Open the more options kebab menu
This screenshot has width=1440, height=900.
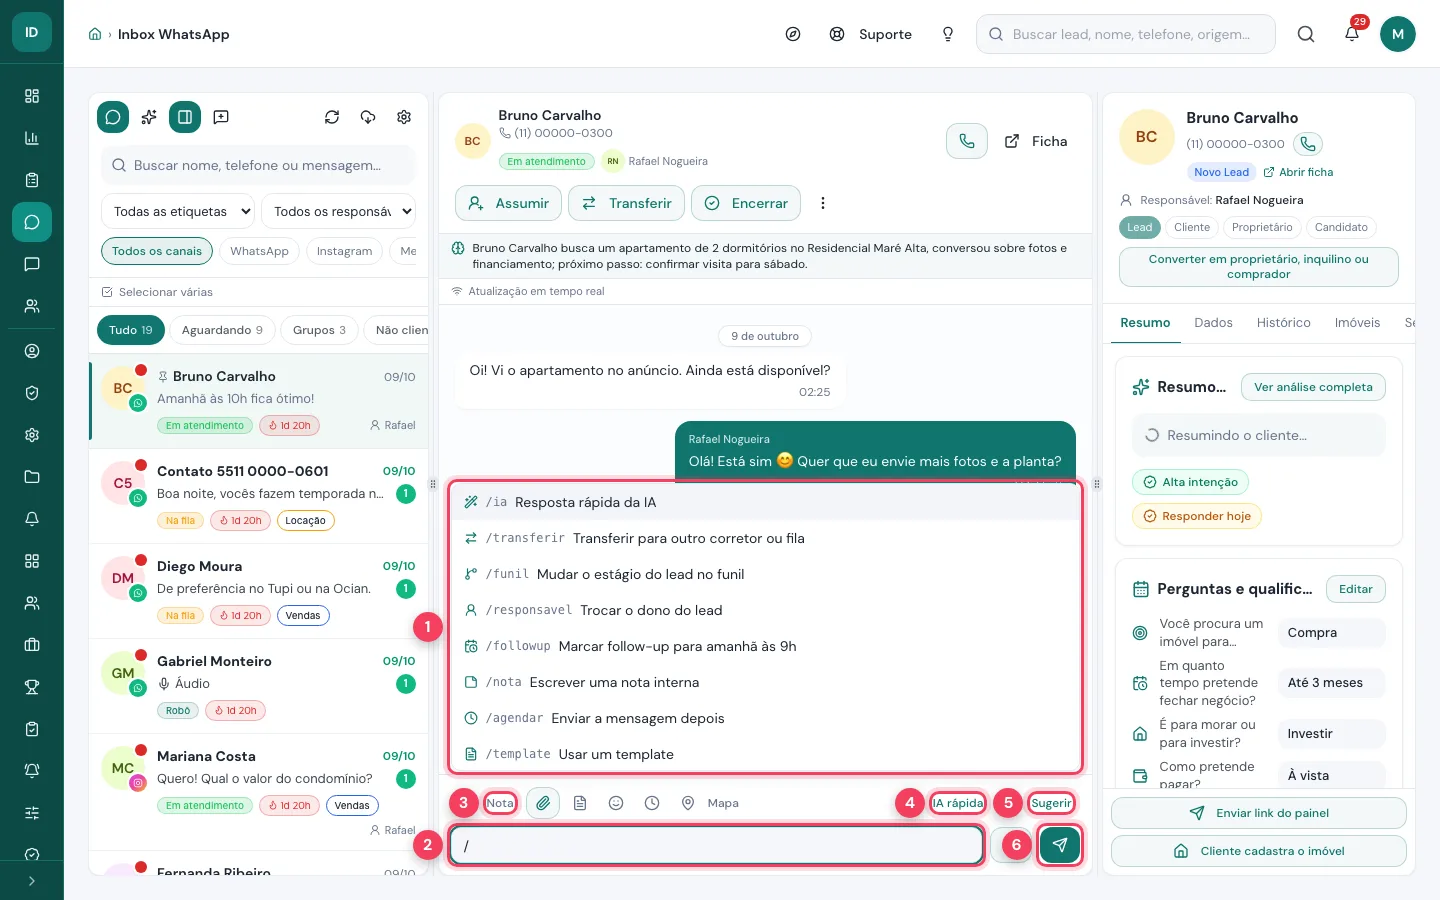(x=823, y=203)
